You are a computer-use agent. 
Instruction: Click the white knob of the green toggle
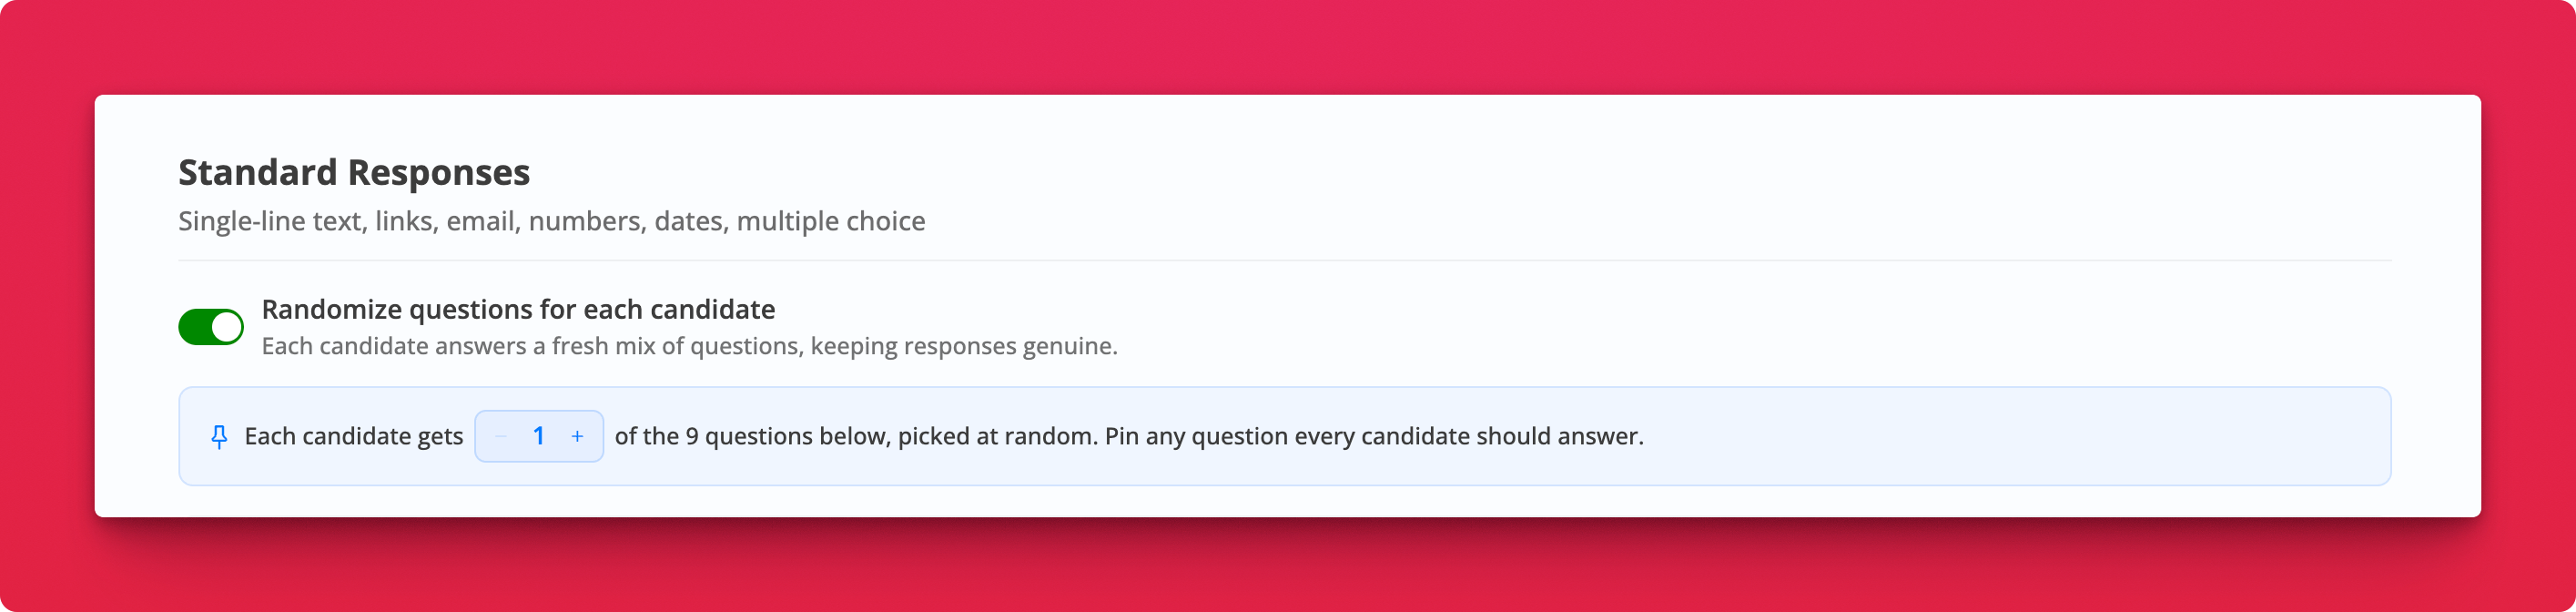coord(226,327)
